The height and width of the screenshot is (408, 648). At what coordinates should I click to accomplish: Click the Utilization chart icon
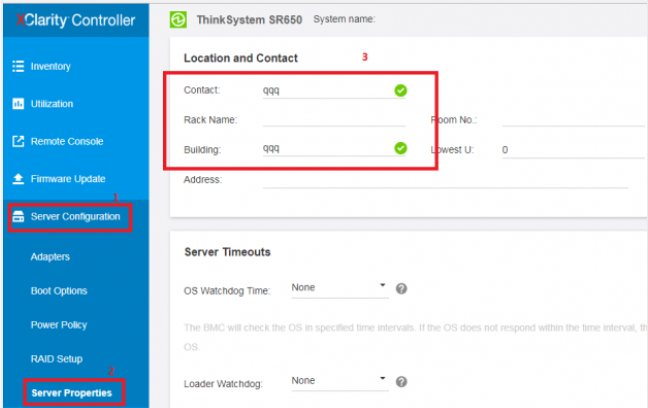point(18,104)
